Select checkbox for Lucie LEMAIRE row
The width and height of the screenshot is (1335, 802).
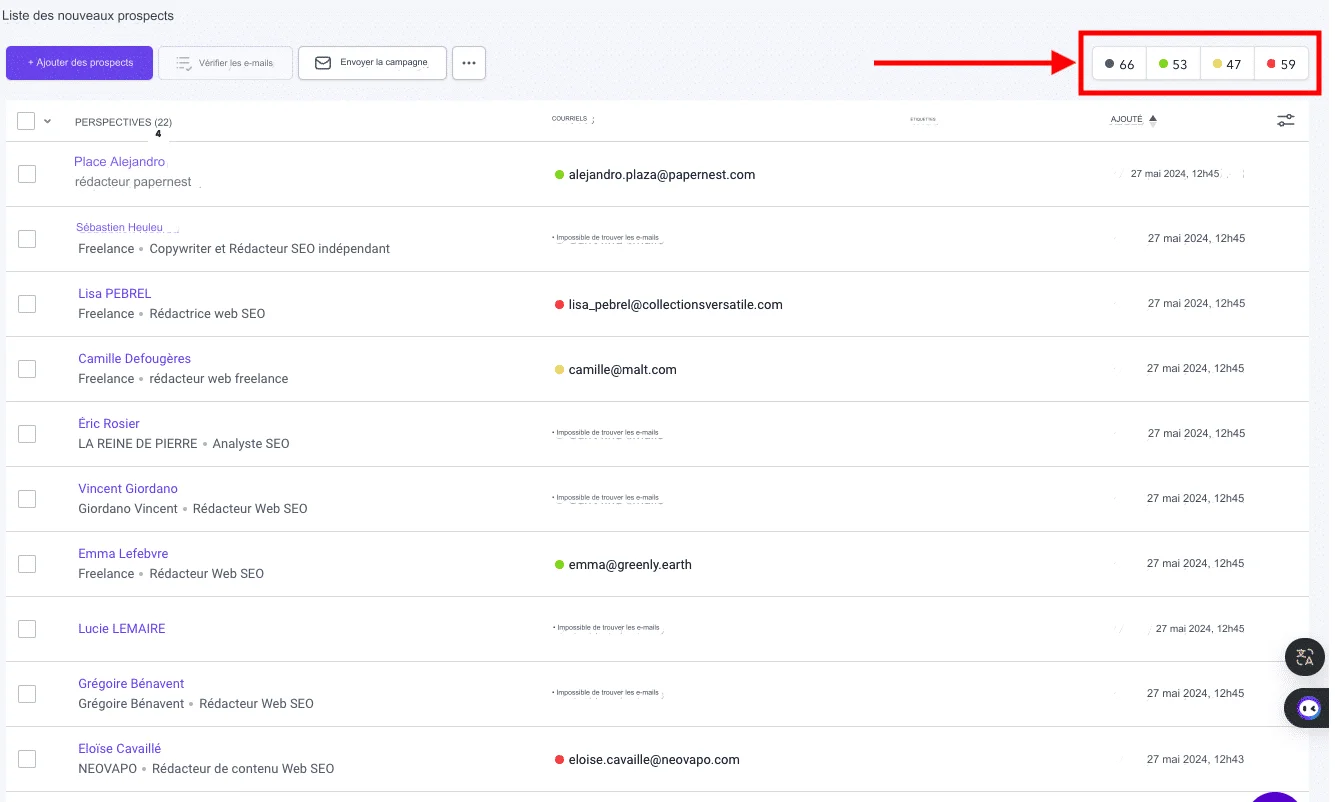tap(27, 629)
